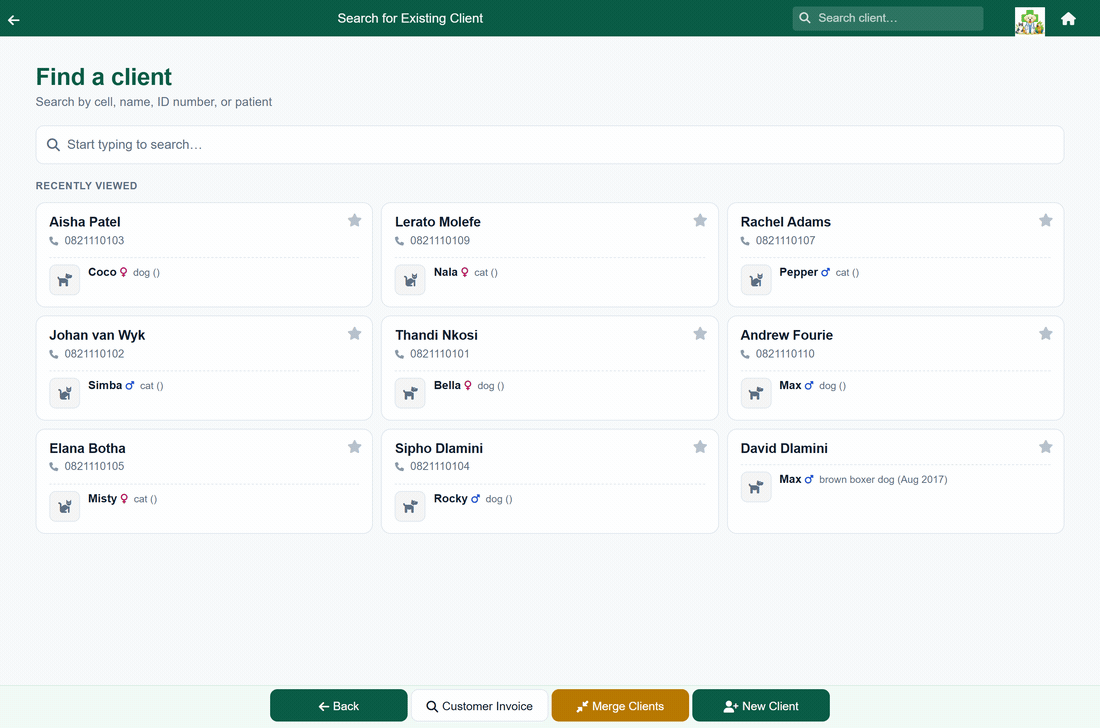The image size is (1100, 728).
Task: Focus the header Search client field
Action: [x=887, y=18]
